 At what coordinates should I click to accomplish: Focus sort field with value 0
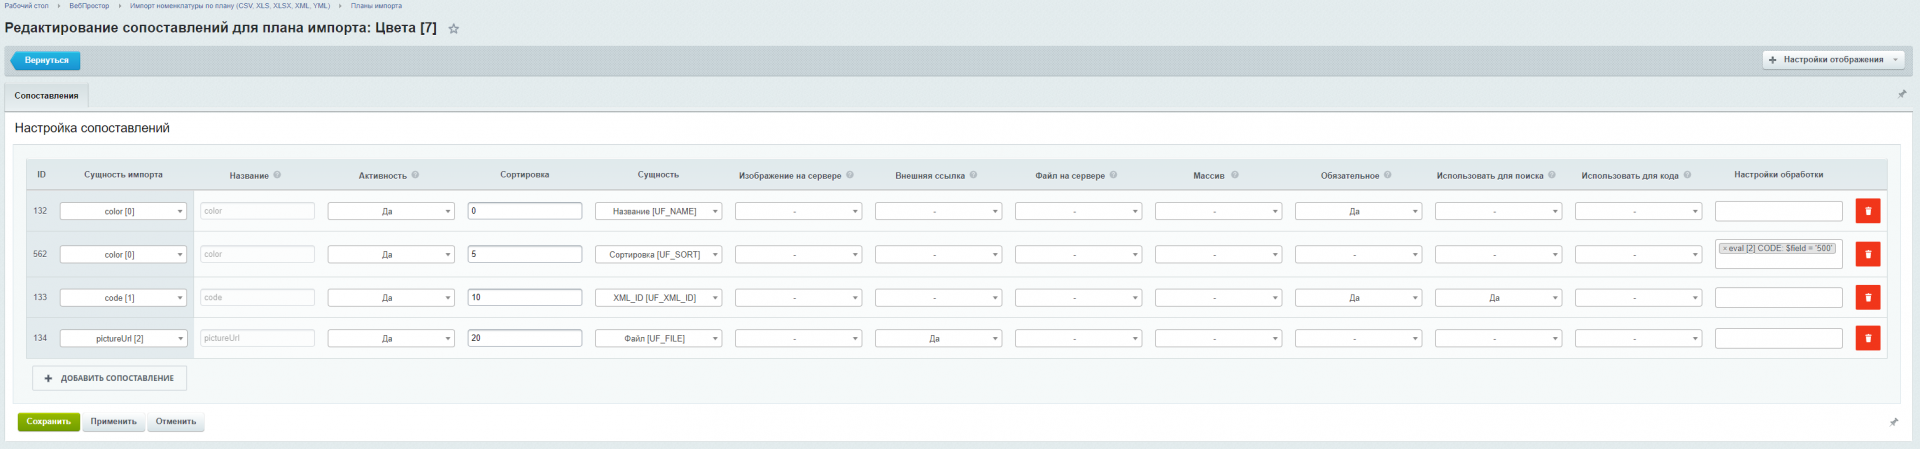tap(525, 211)
